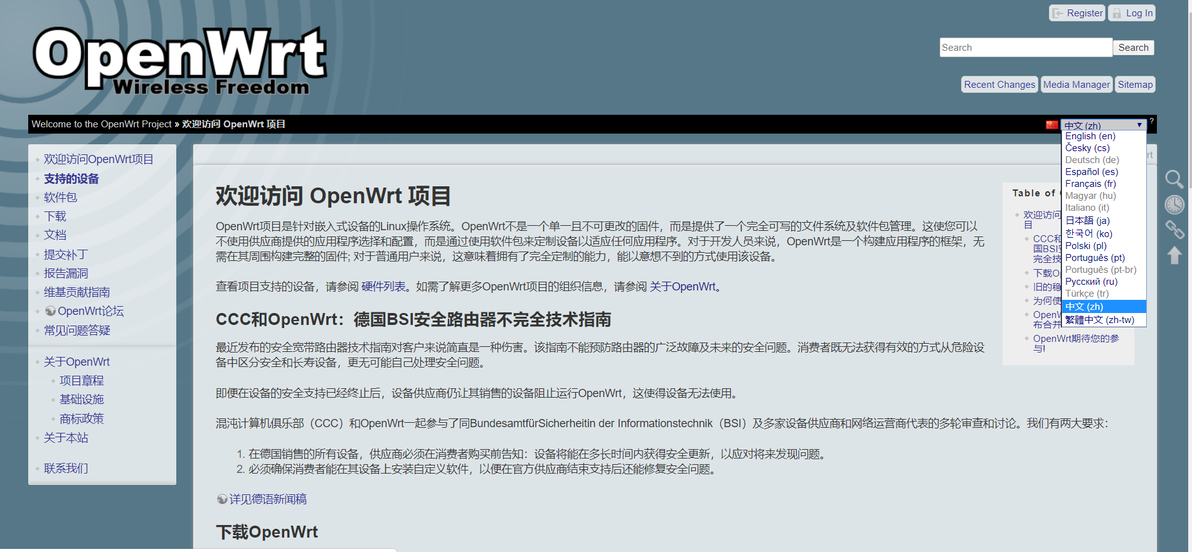Open 下载 sidebar link
The width and height of the screenshot is (1192, 552).
55,217
